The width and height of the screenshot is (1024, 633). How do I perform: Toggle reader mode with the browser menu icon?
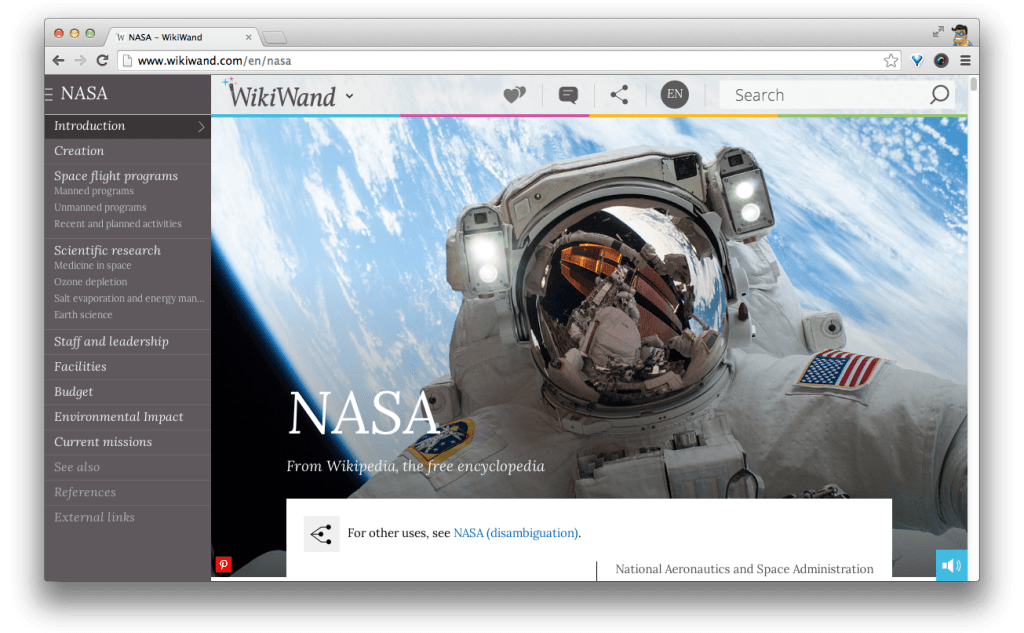tap(965, 60)
